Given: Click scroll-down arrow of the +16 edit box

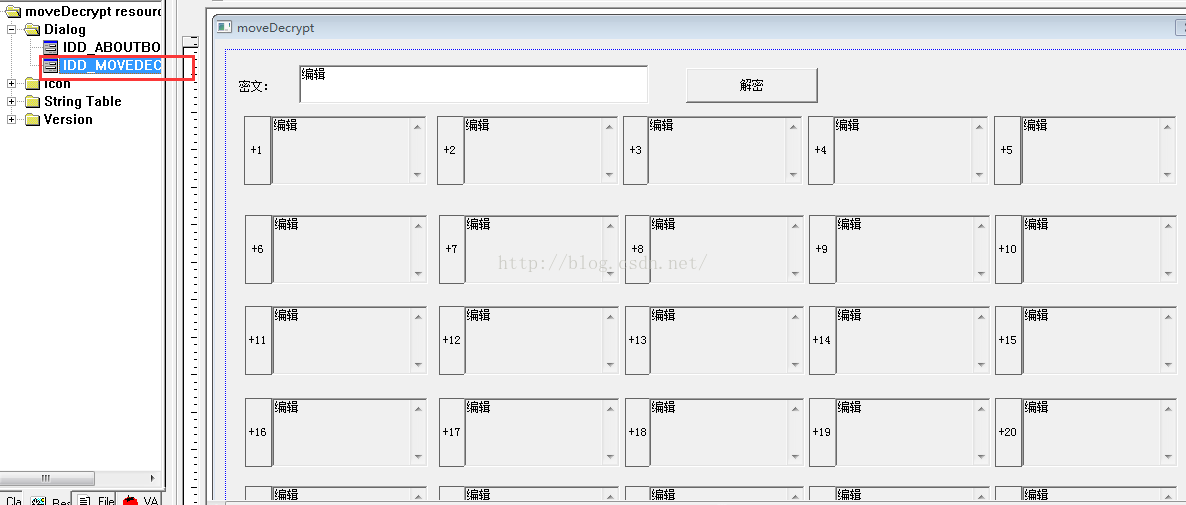Looking at the screenshot, I should 418,457.
